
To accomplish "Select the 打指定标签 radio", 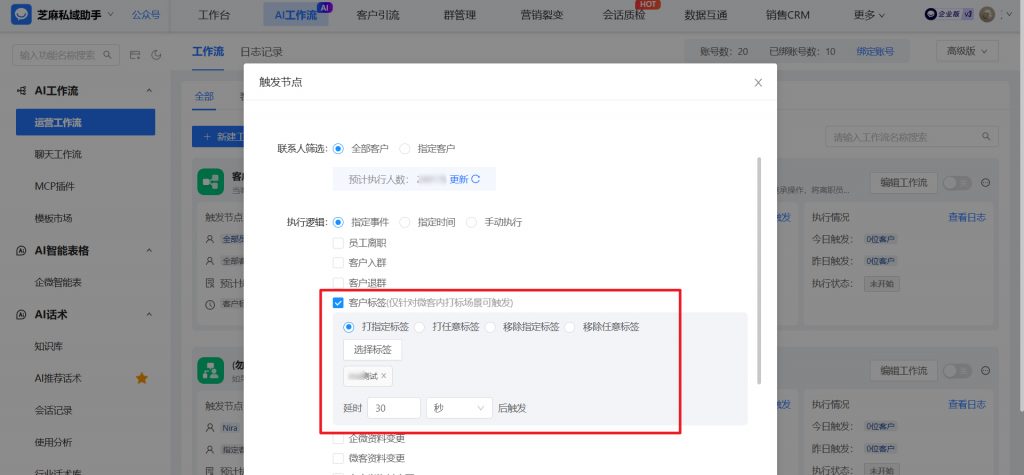I will point(349,327).
